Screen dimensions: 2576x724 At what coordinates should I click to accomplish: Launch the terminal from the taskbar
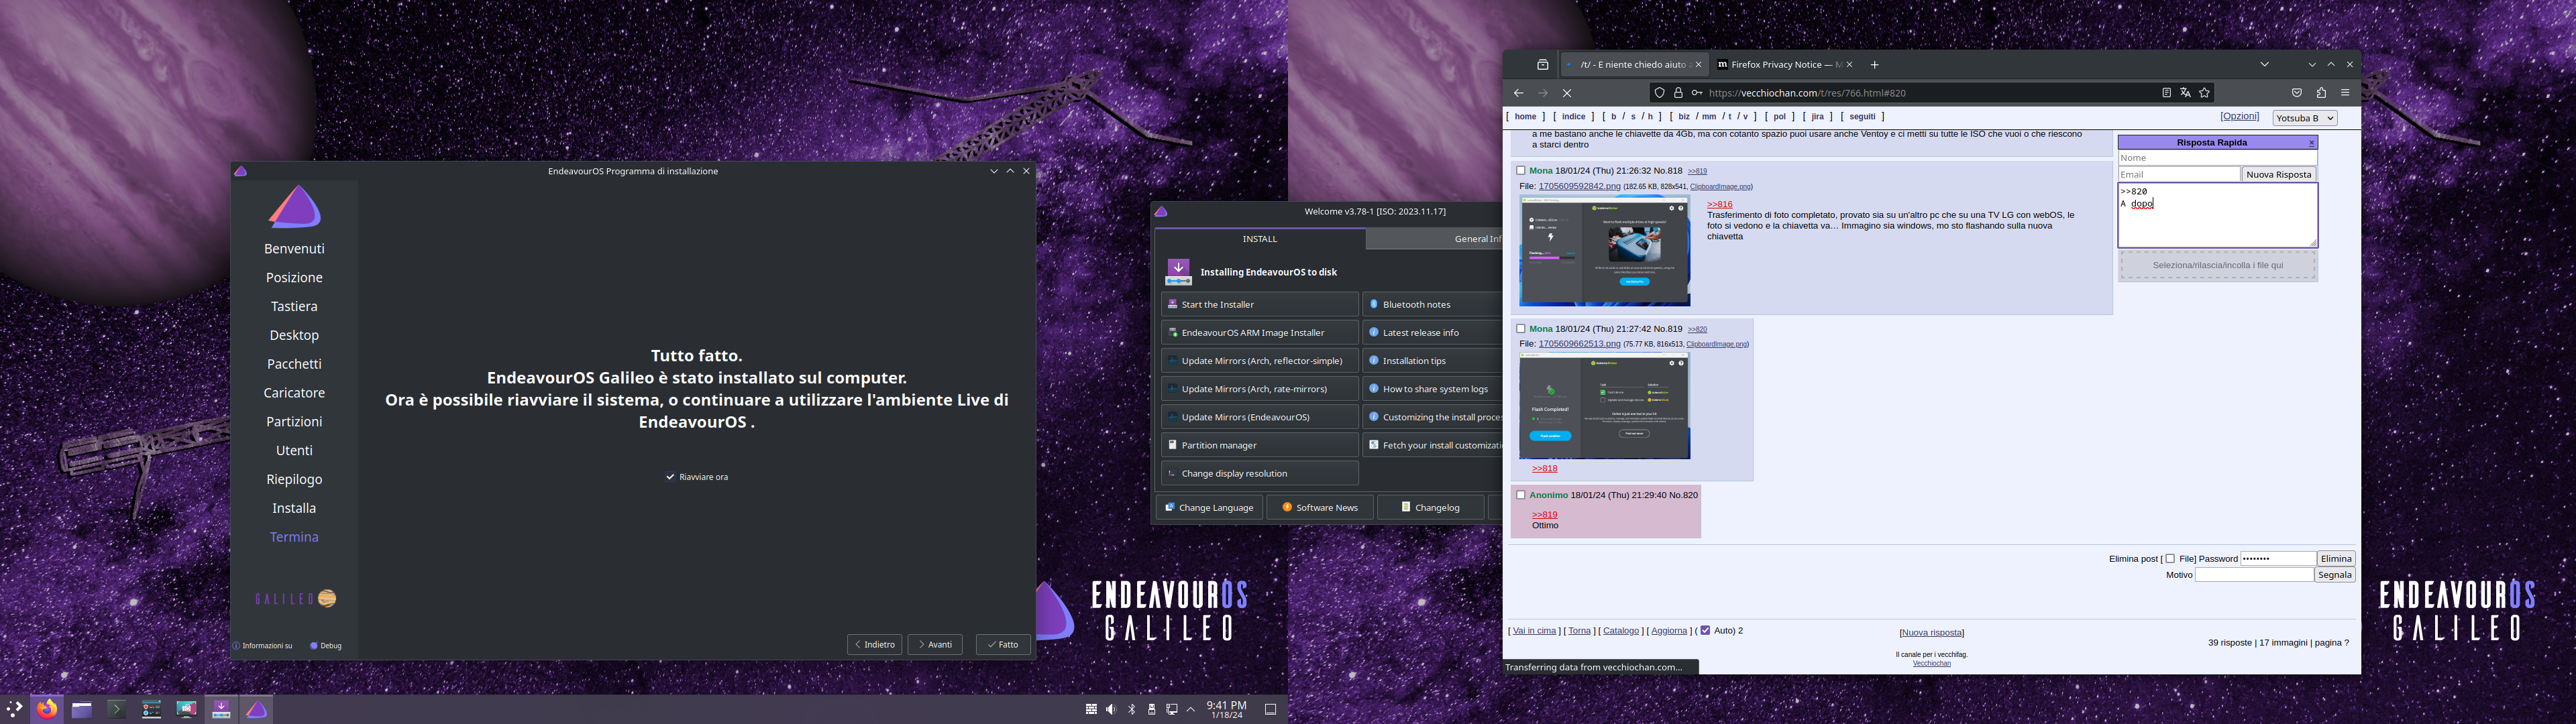(117, 709)
